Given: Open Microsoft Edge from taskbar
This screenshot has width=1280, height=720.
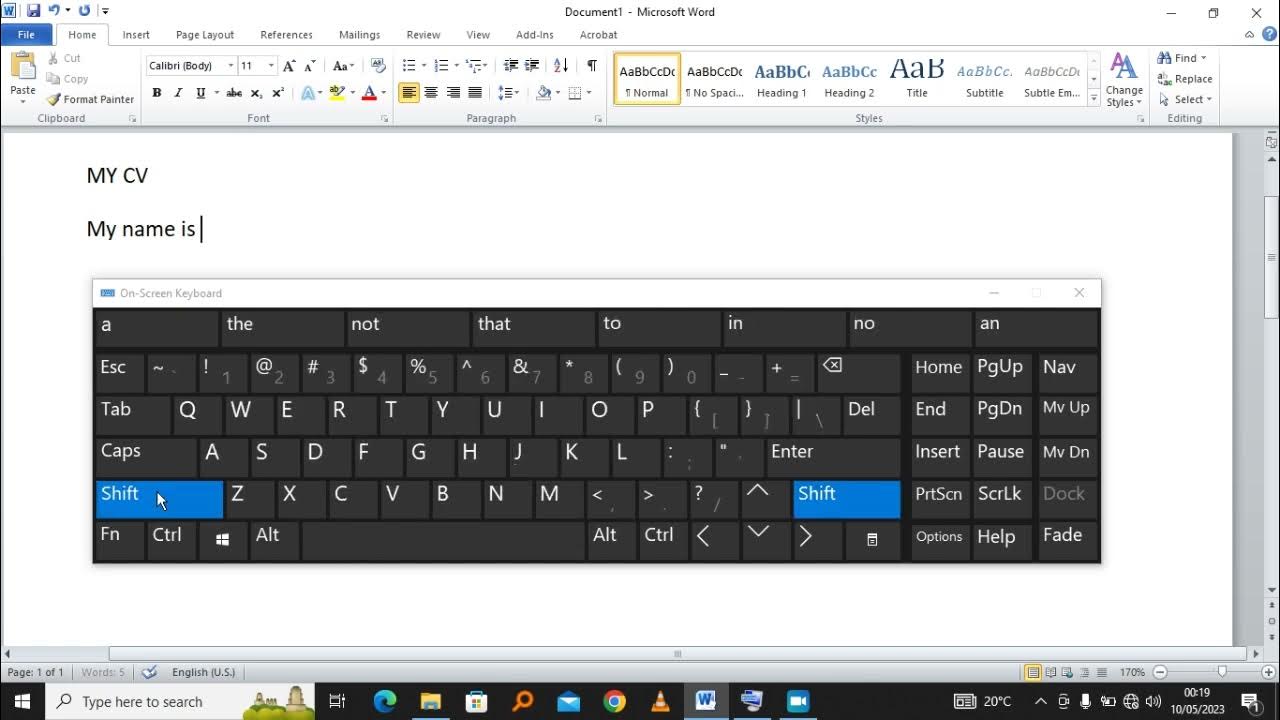Looking at the screenshot, I should (x=385, y=701).
